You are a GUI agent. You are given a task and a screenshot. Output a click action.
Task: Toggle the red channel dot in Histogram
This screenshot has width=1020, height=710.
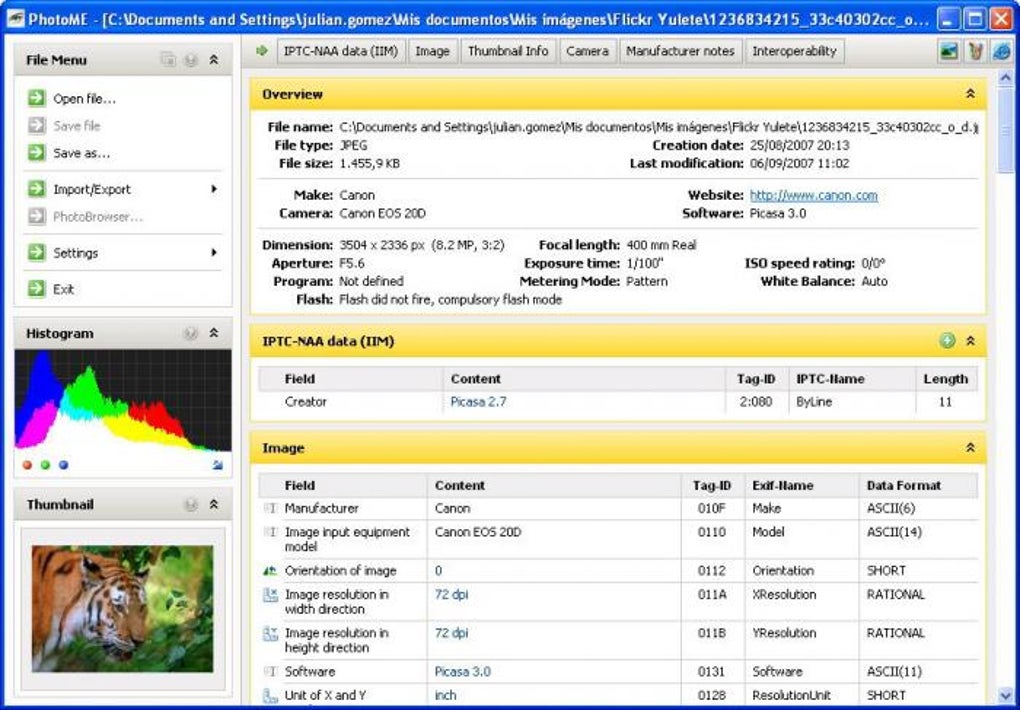pyautogui.click(x=27, y=465)
